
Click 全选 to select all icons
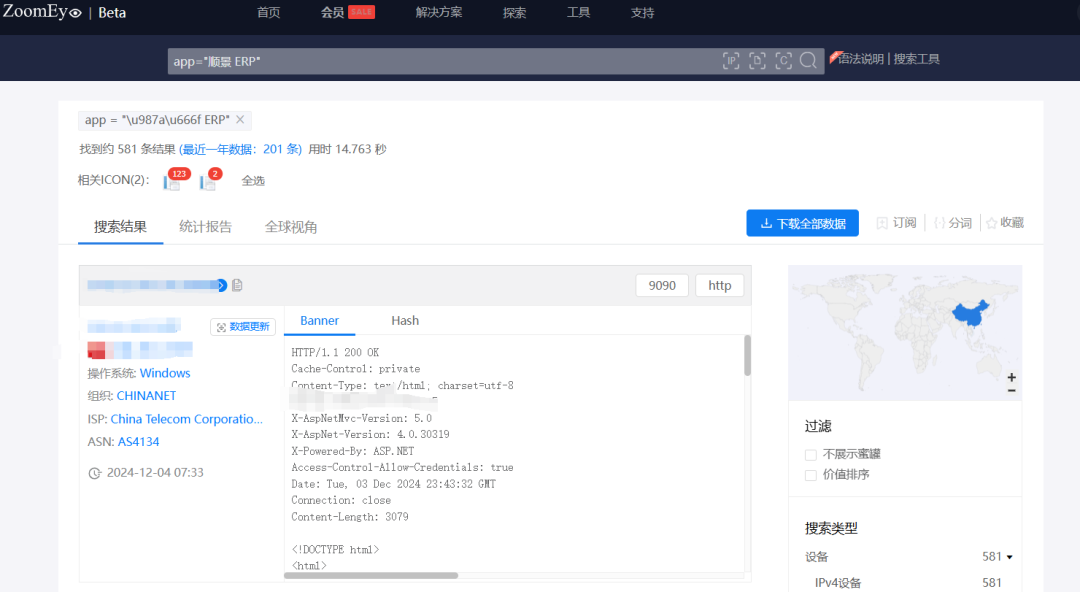(253, 181)
